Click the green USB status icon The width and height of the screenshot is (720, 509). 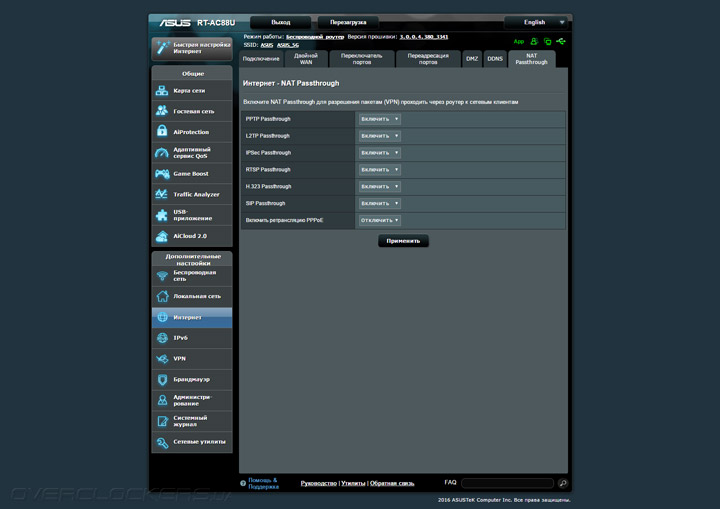click(561, 41)
